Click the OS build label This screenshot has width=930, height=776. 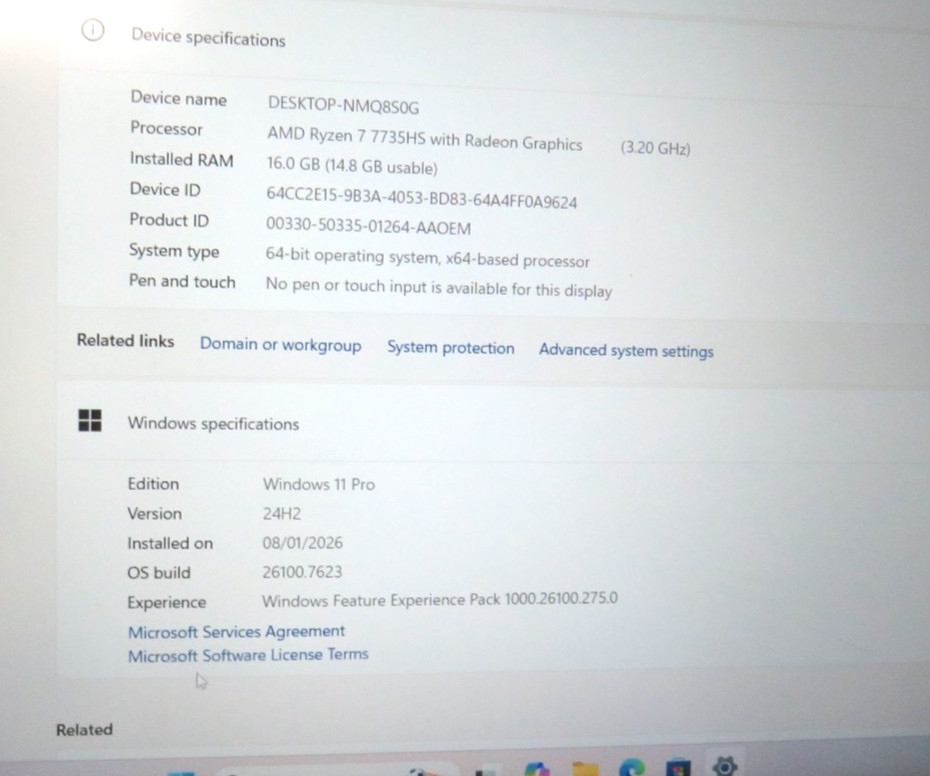pos(159,573)
